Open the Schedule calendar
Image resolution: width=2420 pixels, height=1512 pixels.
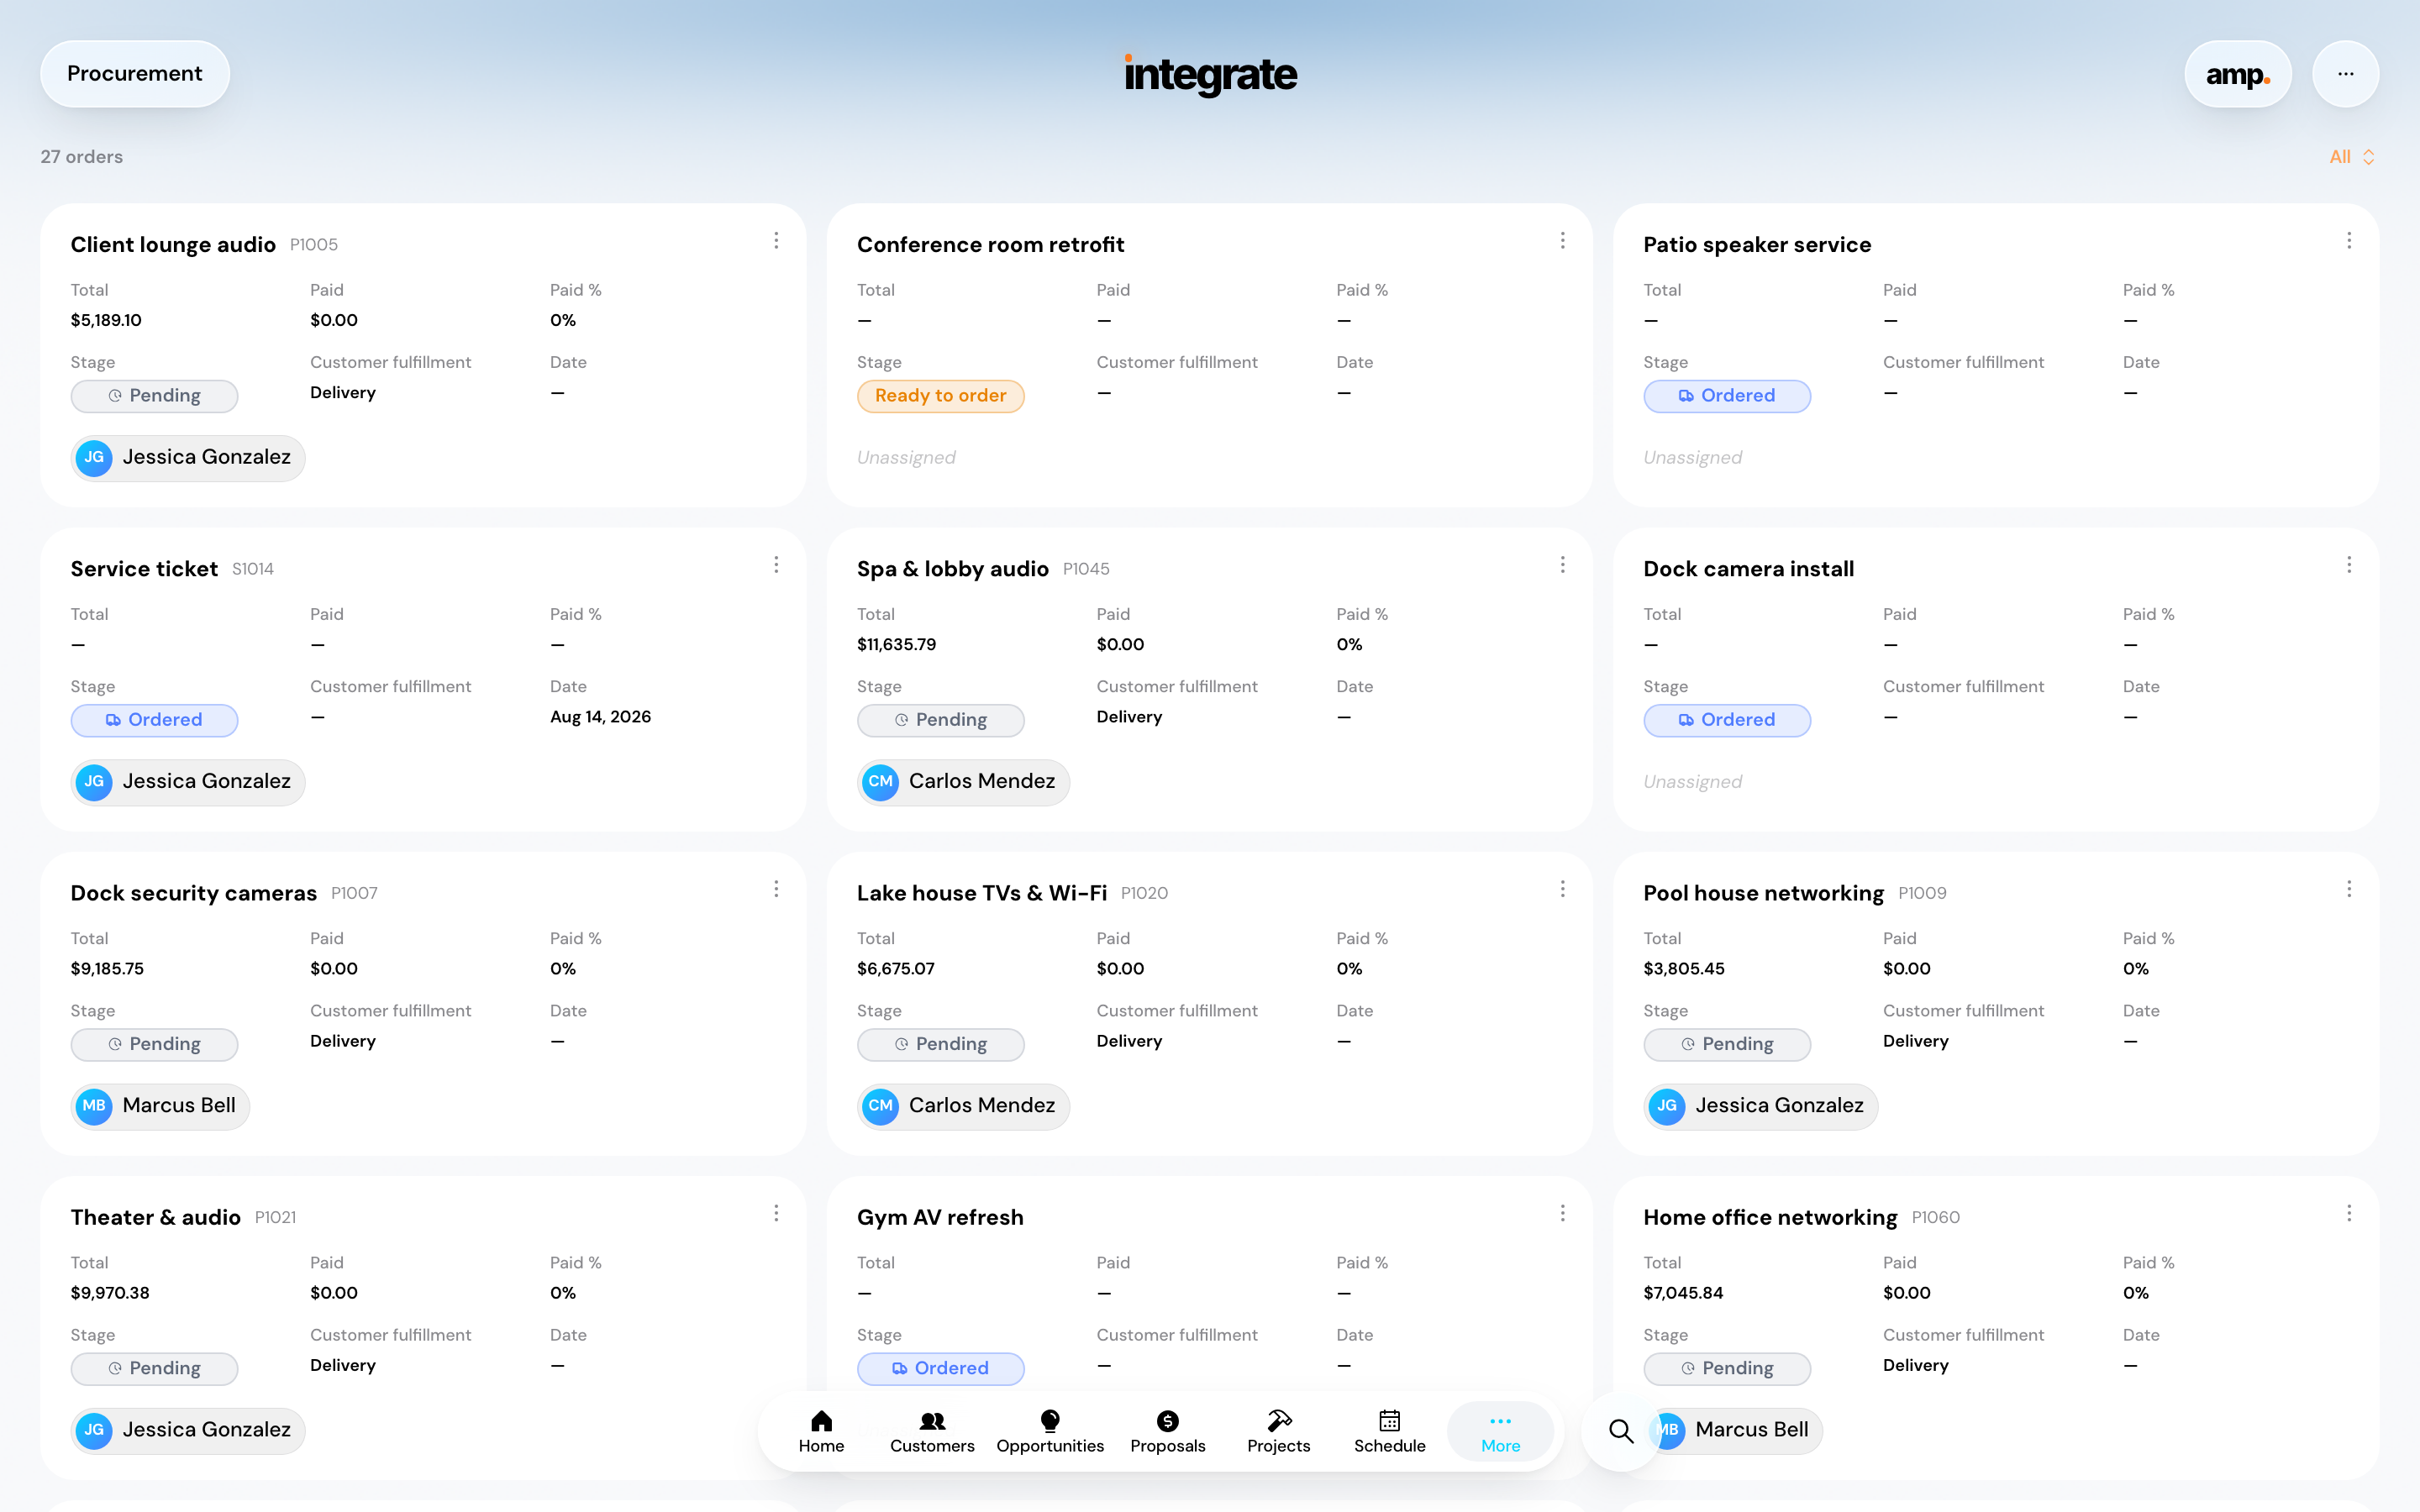pyautogui.click(x=1389, y=1431)
